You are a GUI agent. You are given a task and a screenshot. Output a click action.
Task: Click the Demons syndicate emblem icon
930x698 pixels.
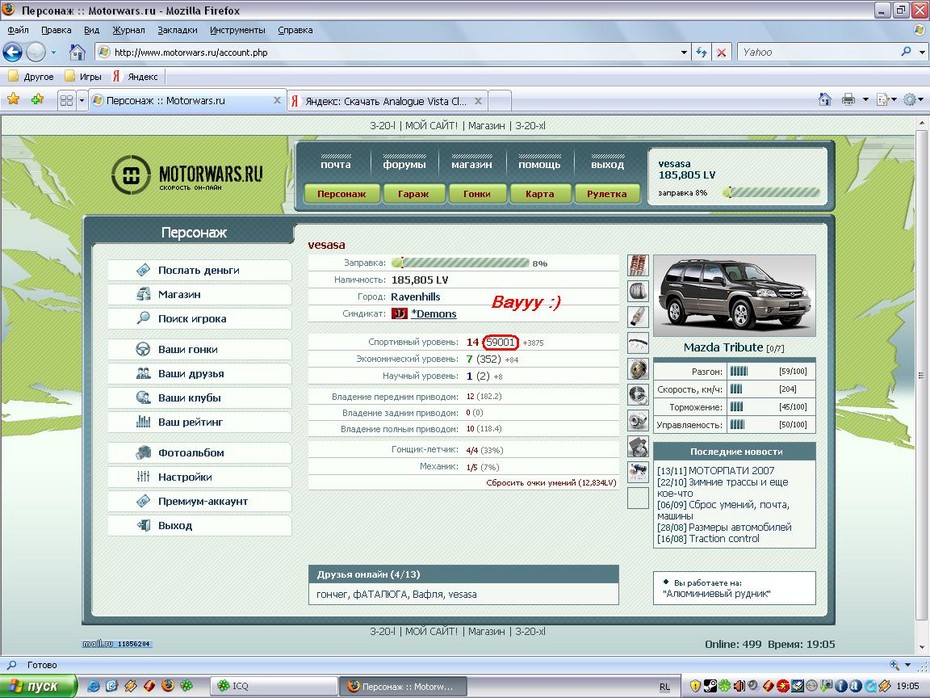399,313
